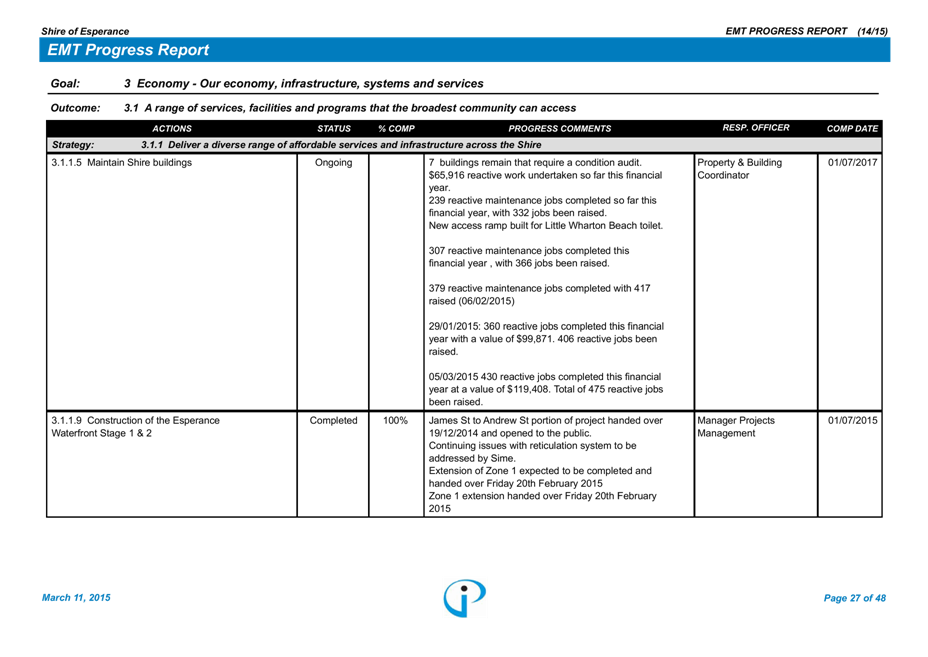
Task: Click the PROGRESS COMMENTS column header
Action: click(559, 129)
